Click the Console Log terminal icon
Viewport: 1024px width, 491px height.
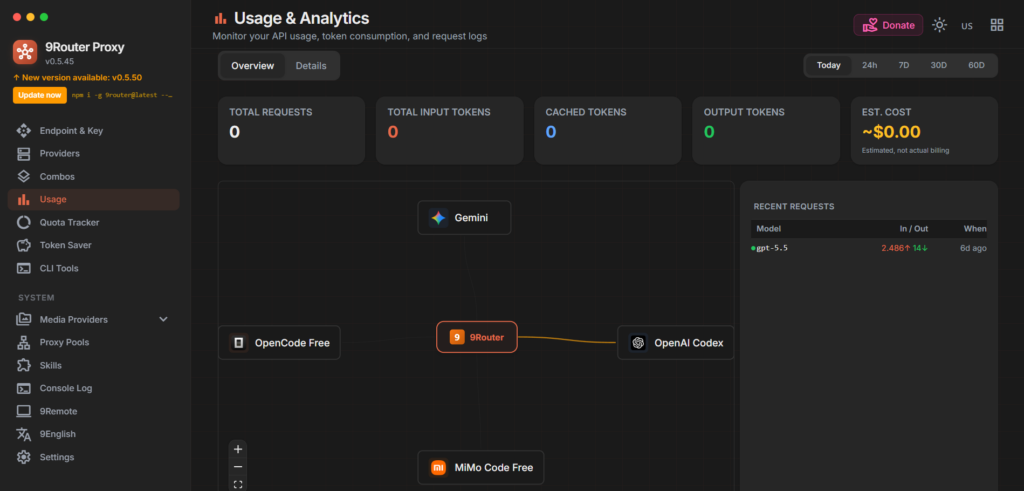point(24,388)
